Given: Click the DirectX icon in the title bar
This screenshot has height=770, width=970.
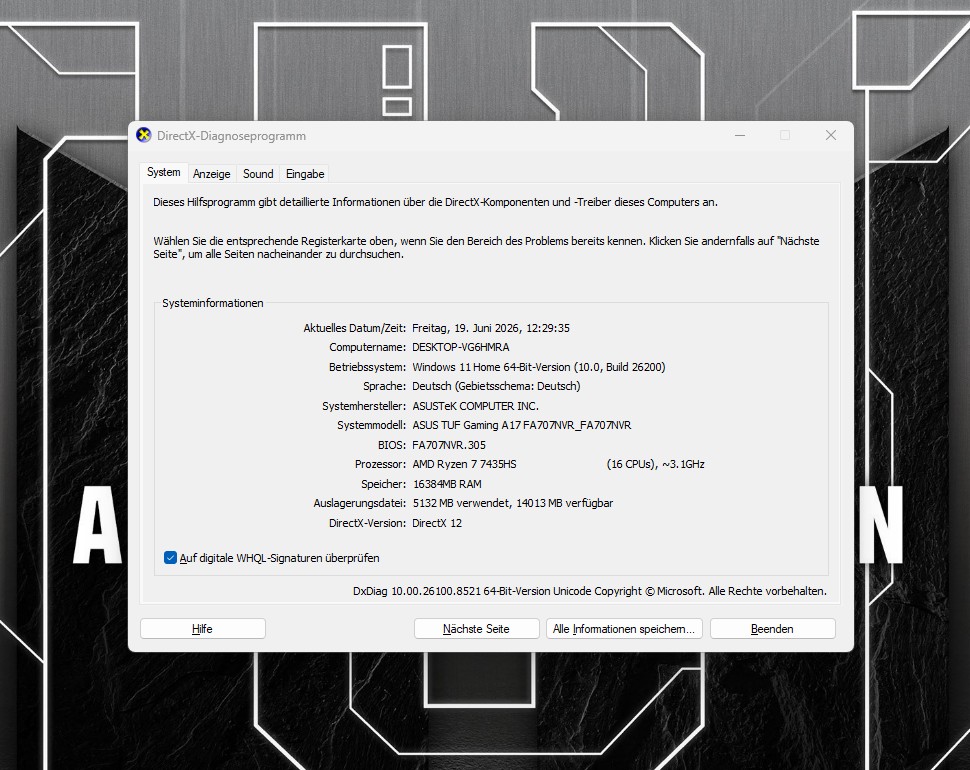Looking at the screenshot, I should (144, 135).
